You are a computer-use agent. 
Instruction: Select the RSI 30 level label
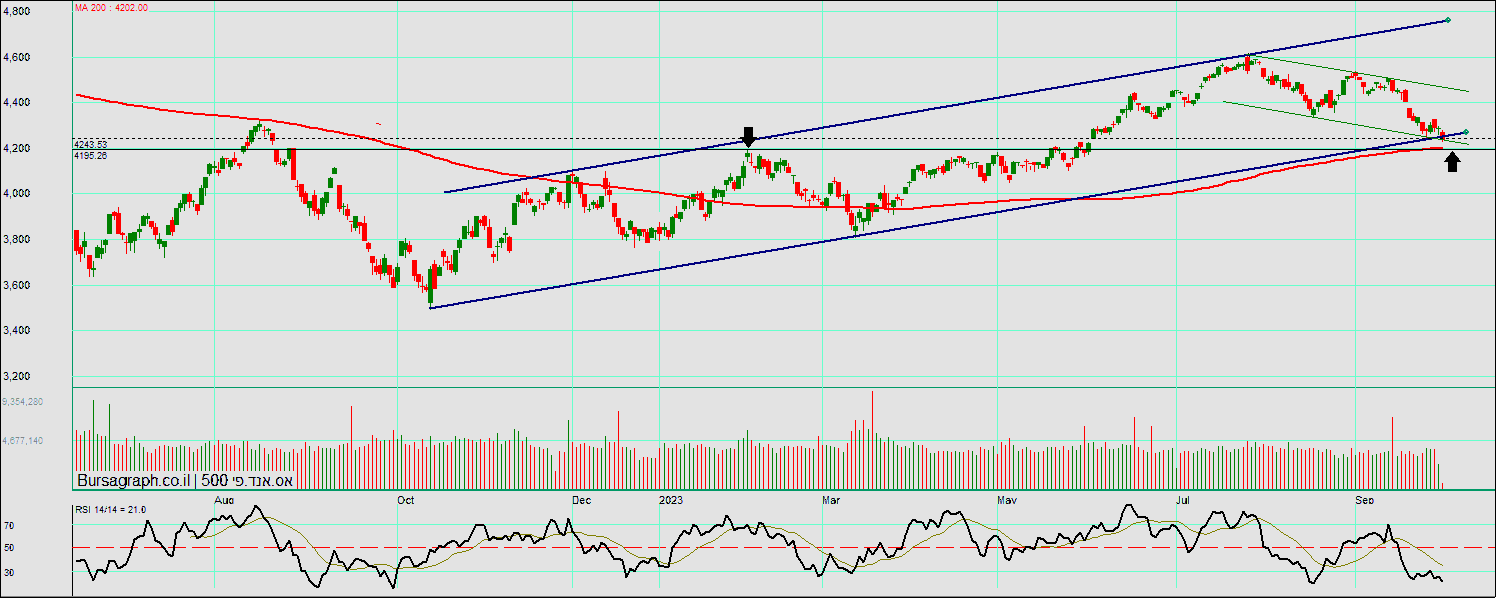[x=9, y=573]
